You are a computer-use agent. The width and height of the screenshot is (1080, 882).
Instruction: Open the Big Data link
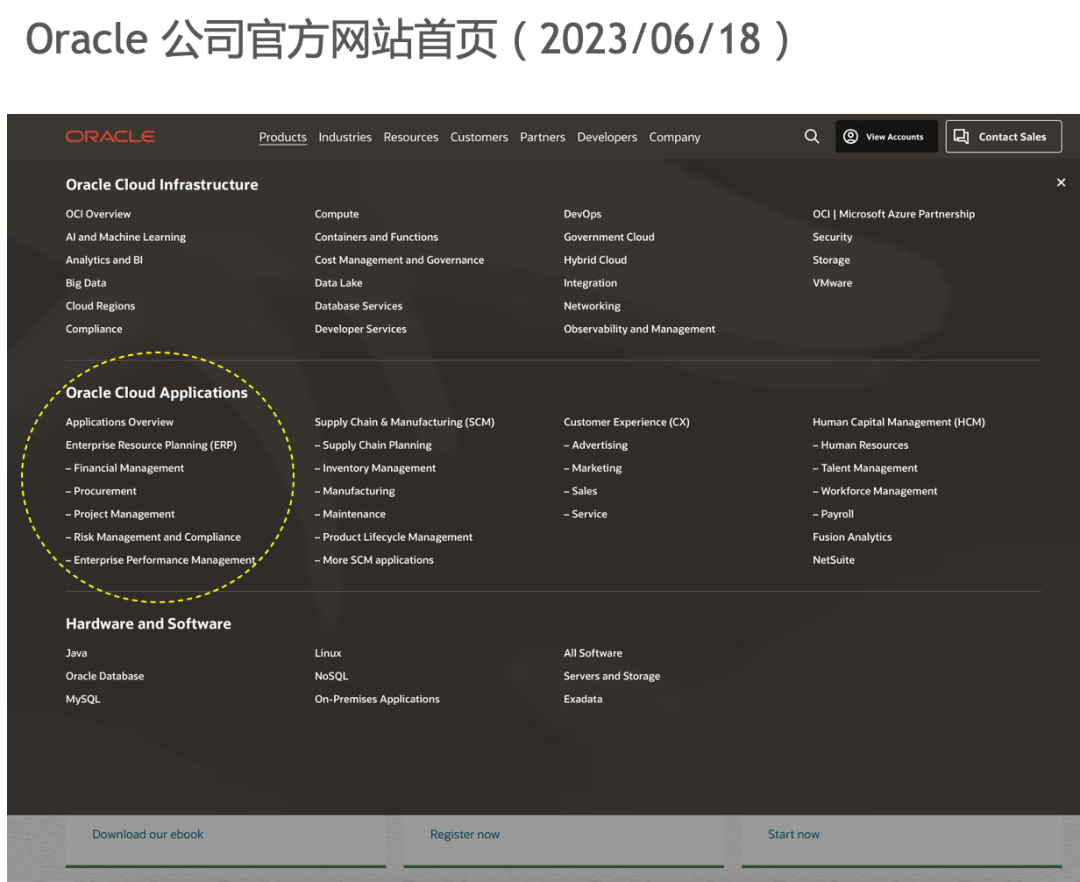coord(86,283)
